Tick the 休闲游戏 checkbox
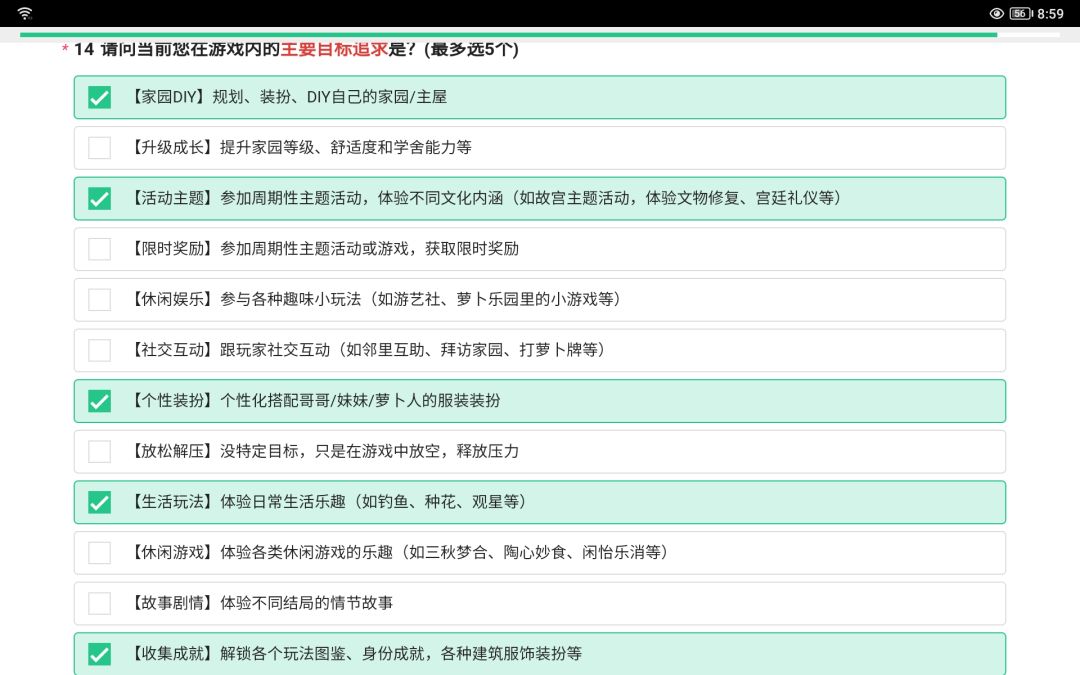1080x675 pixels. (99, 552)
